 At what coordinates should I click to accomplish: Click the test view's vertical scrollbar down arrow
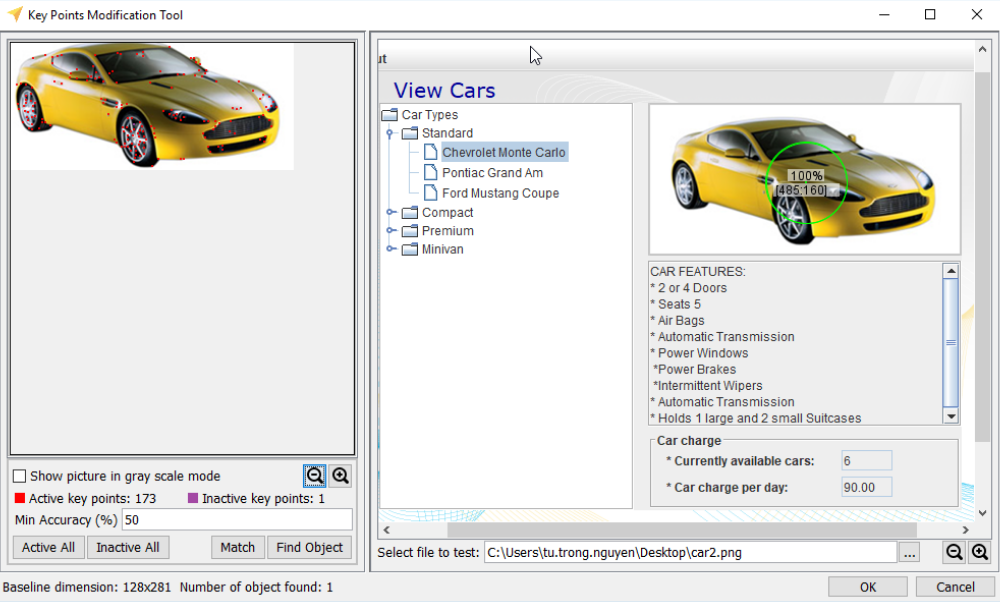pos(982,513)
